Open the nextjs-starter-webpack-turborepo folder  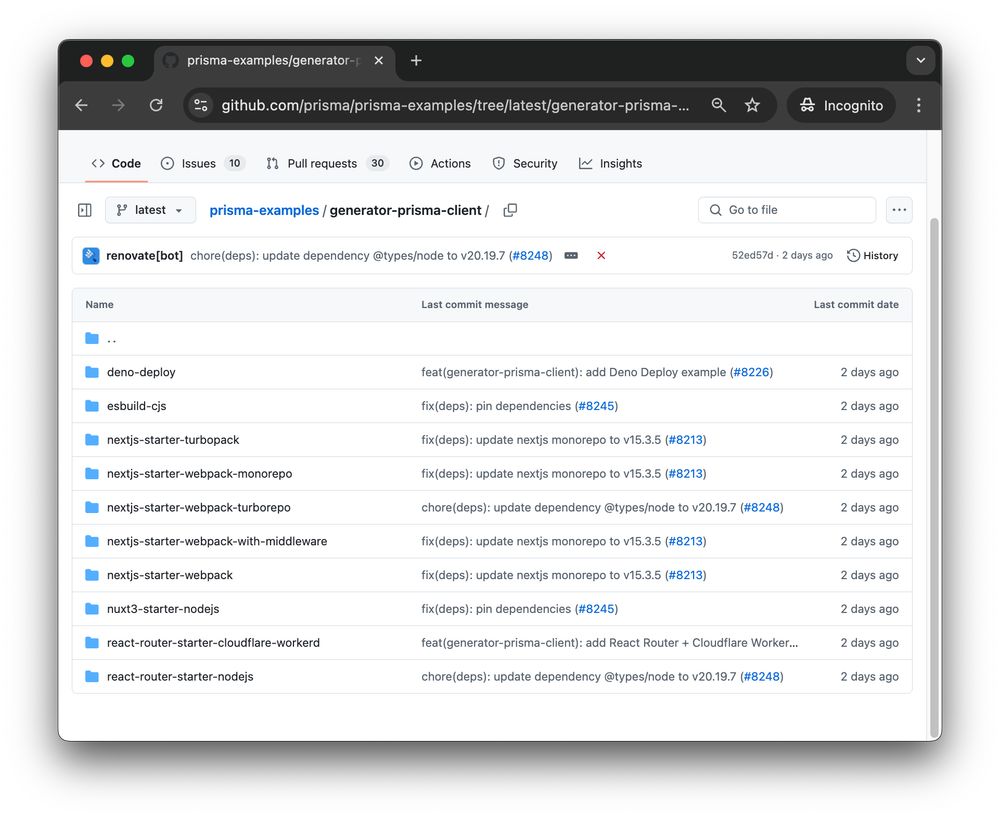pos(198,508)
